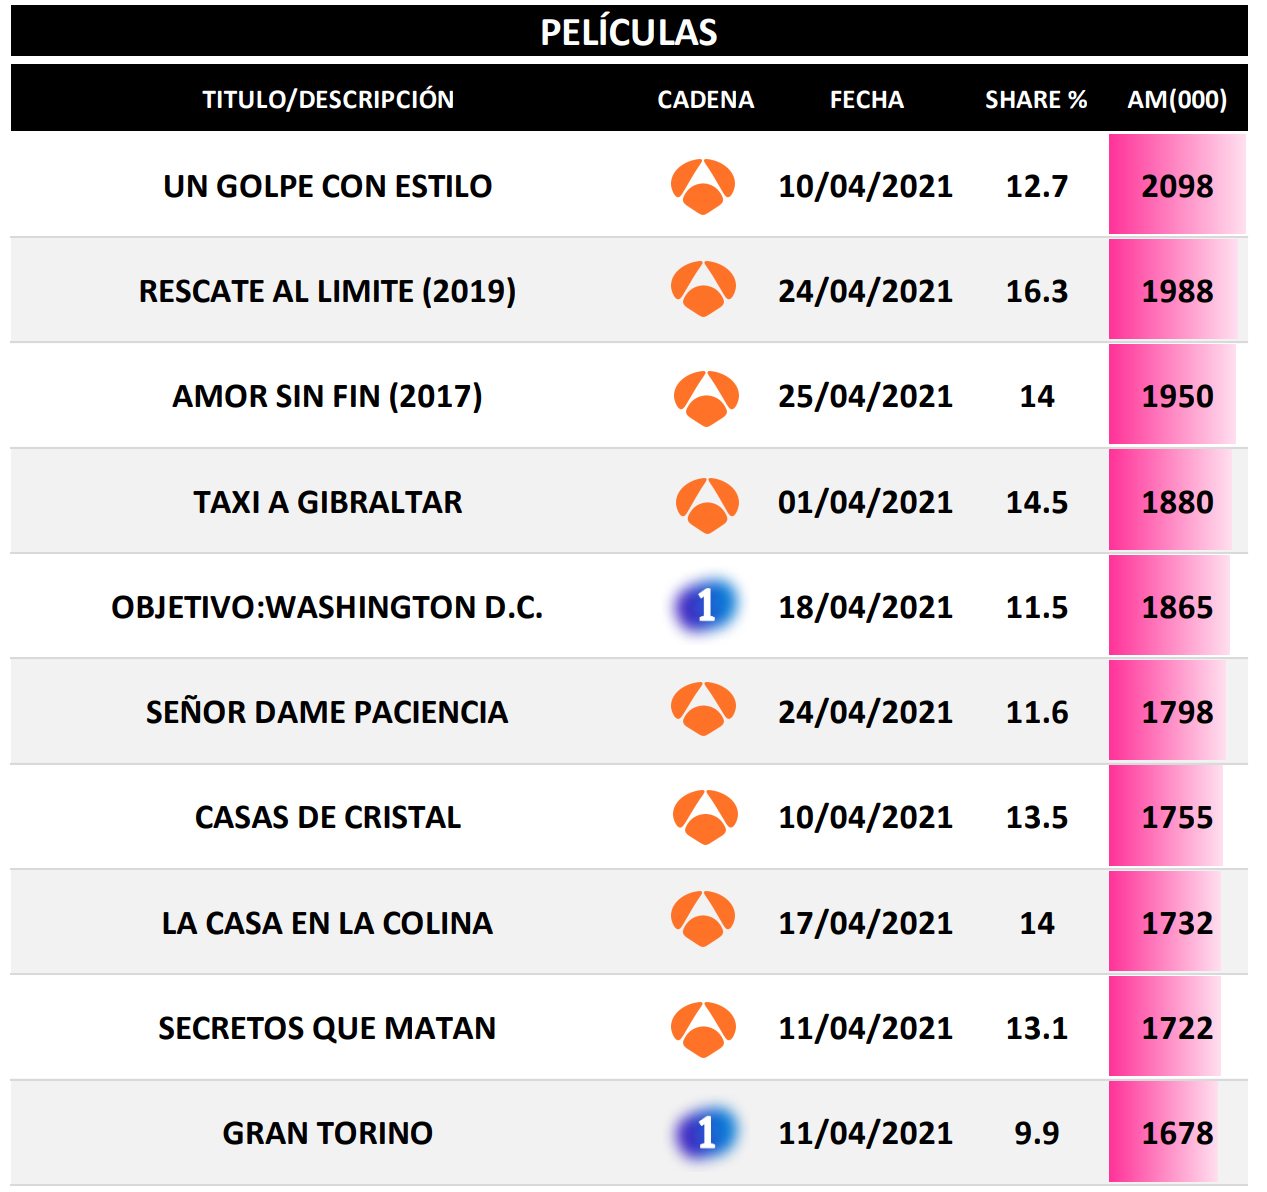Click the Casas De Cristal title
The image size is (1267, 1192).
tap(328, 818)
